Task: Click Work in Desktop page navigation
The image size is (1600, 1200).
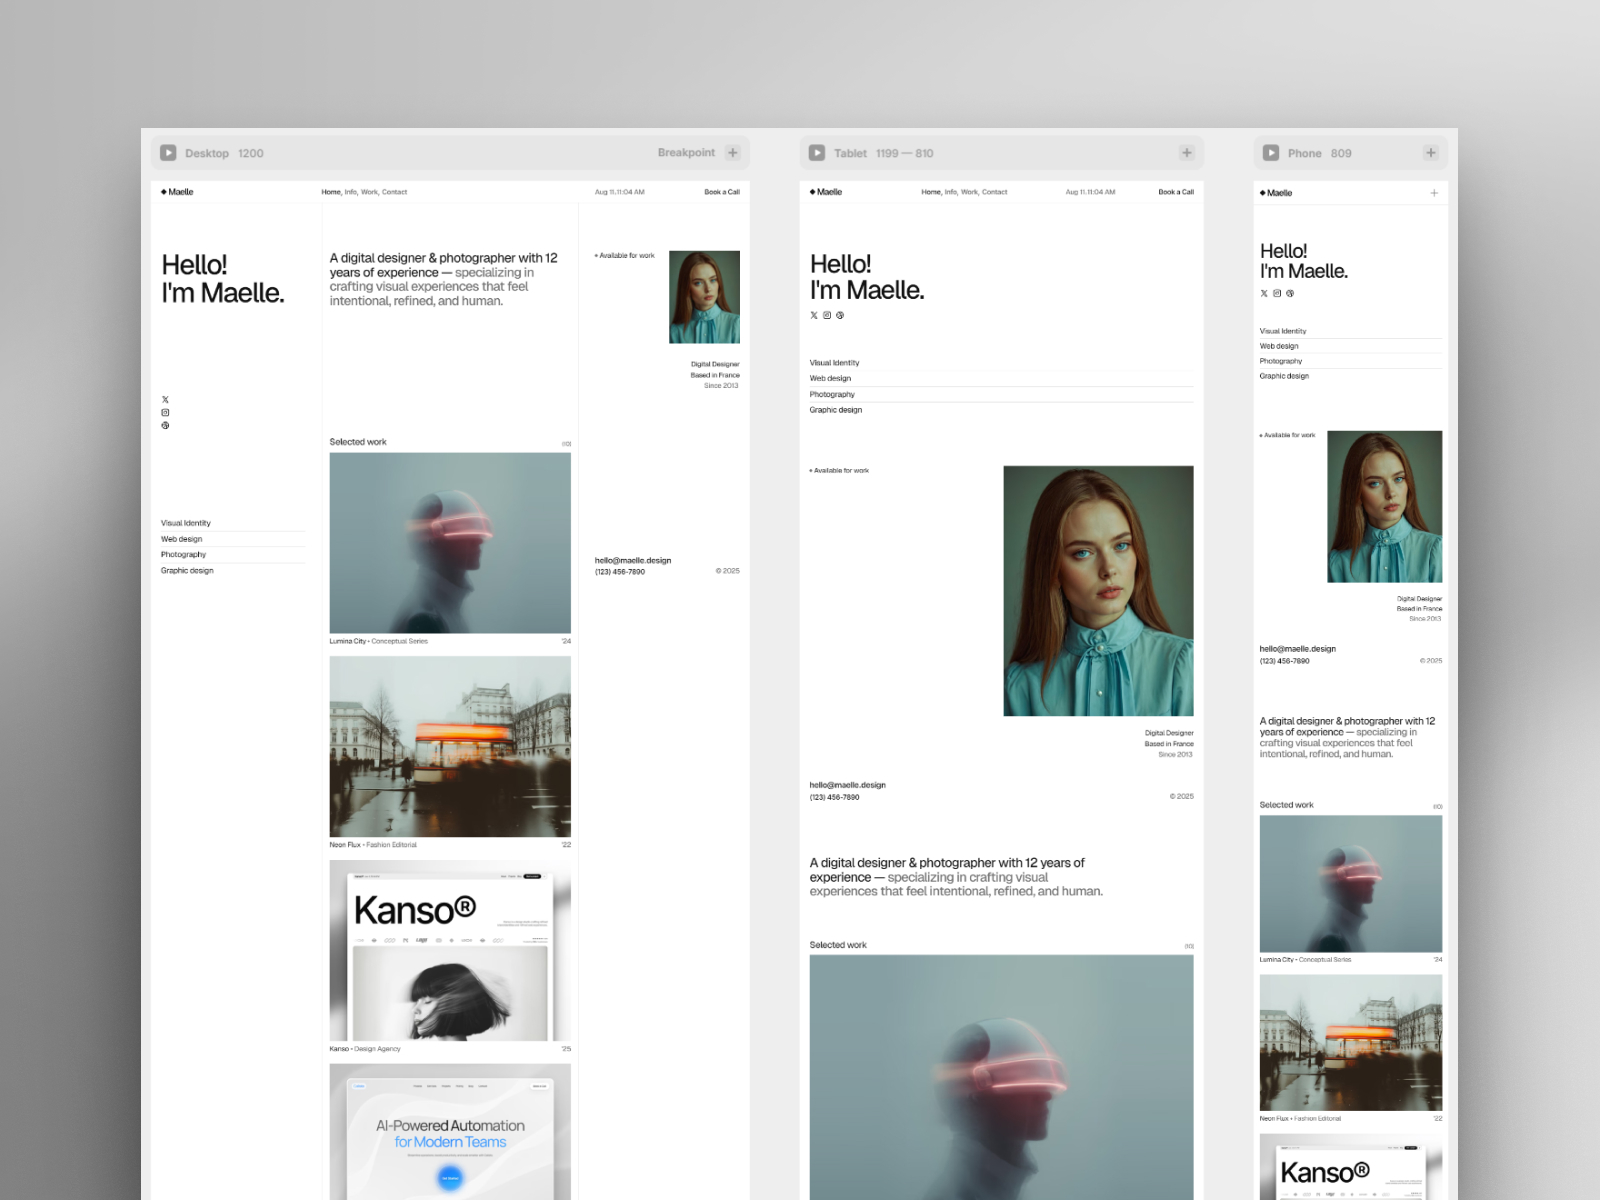Action: coord(369,192)
